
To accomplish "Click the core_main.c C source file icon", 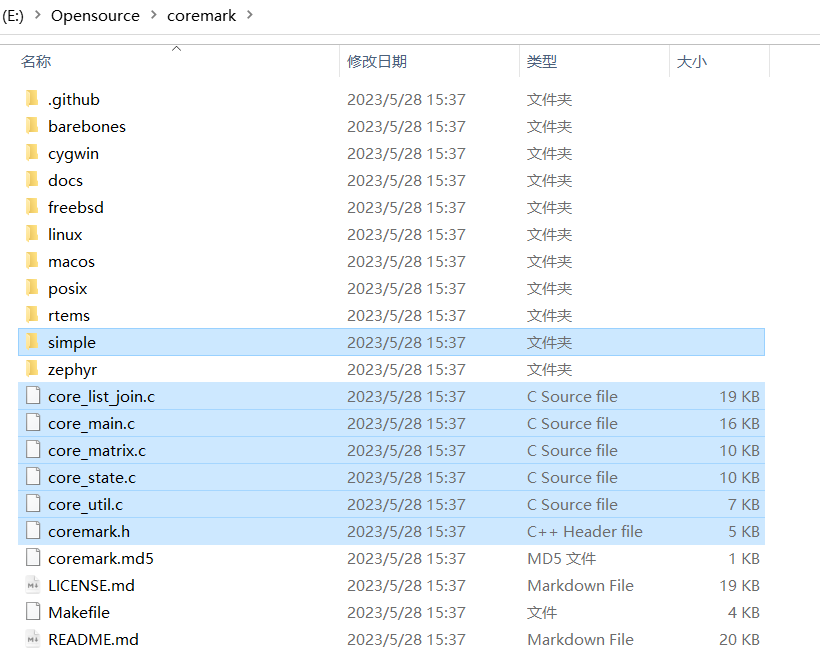I will click(x=33, y=423).
